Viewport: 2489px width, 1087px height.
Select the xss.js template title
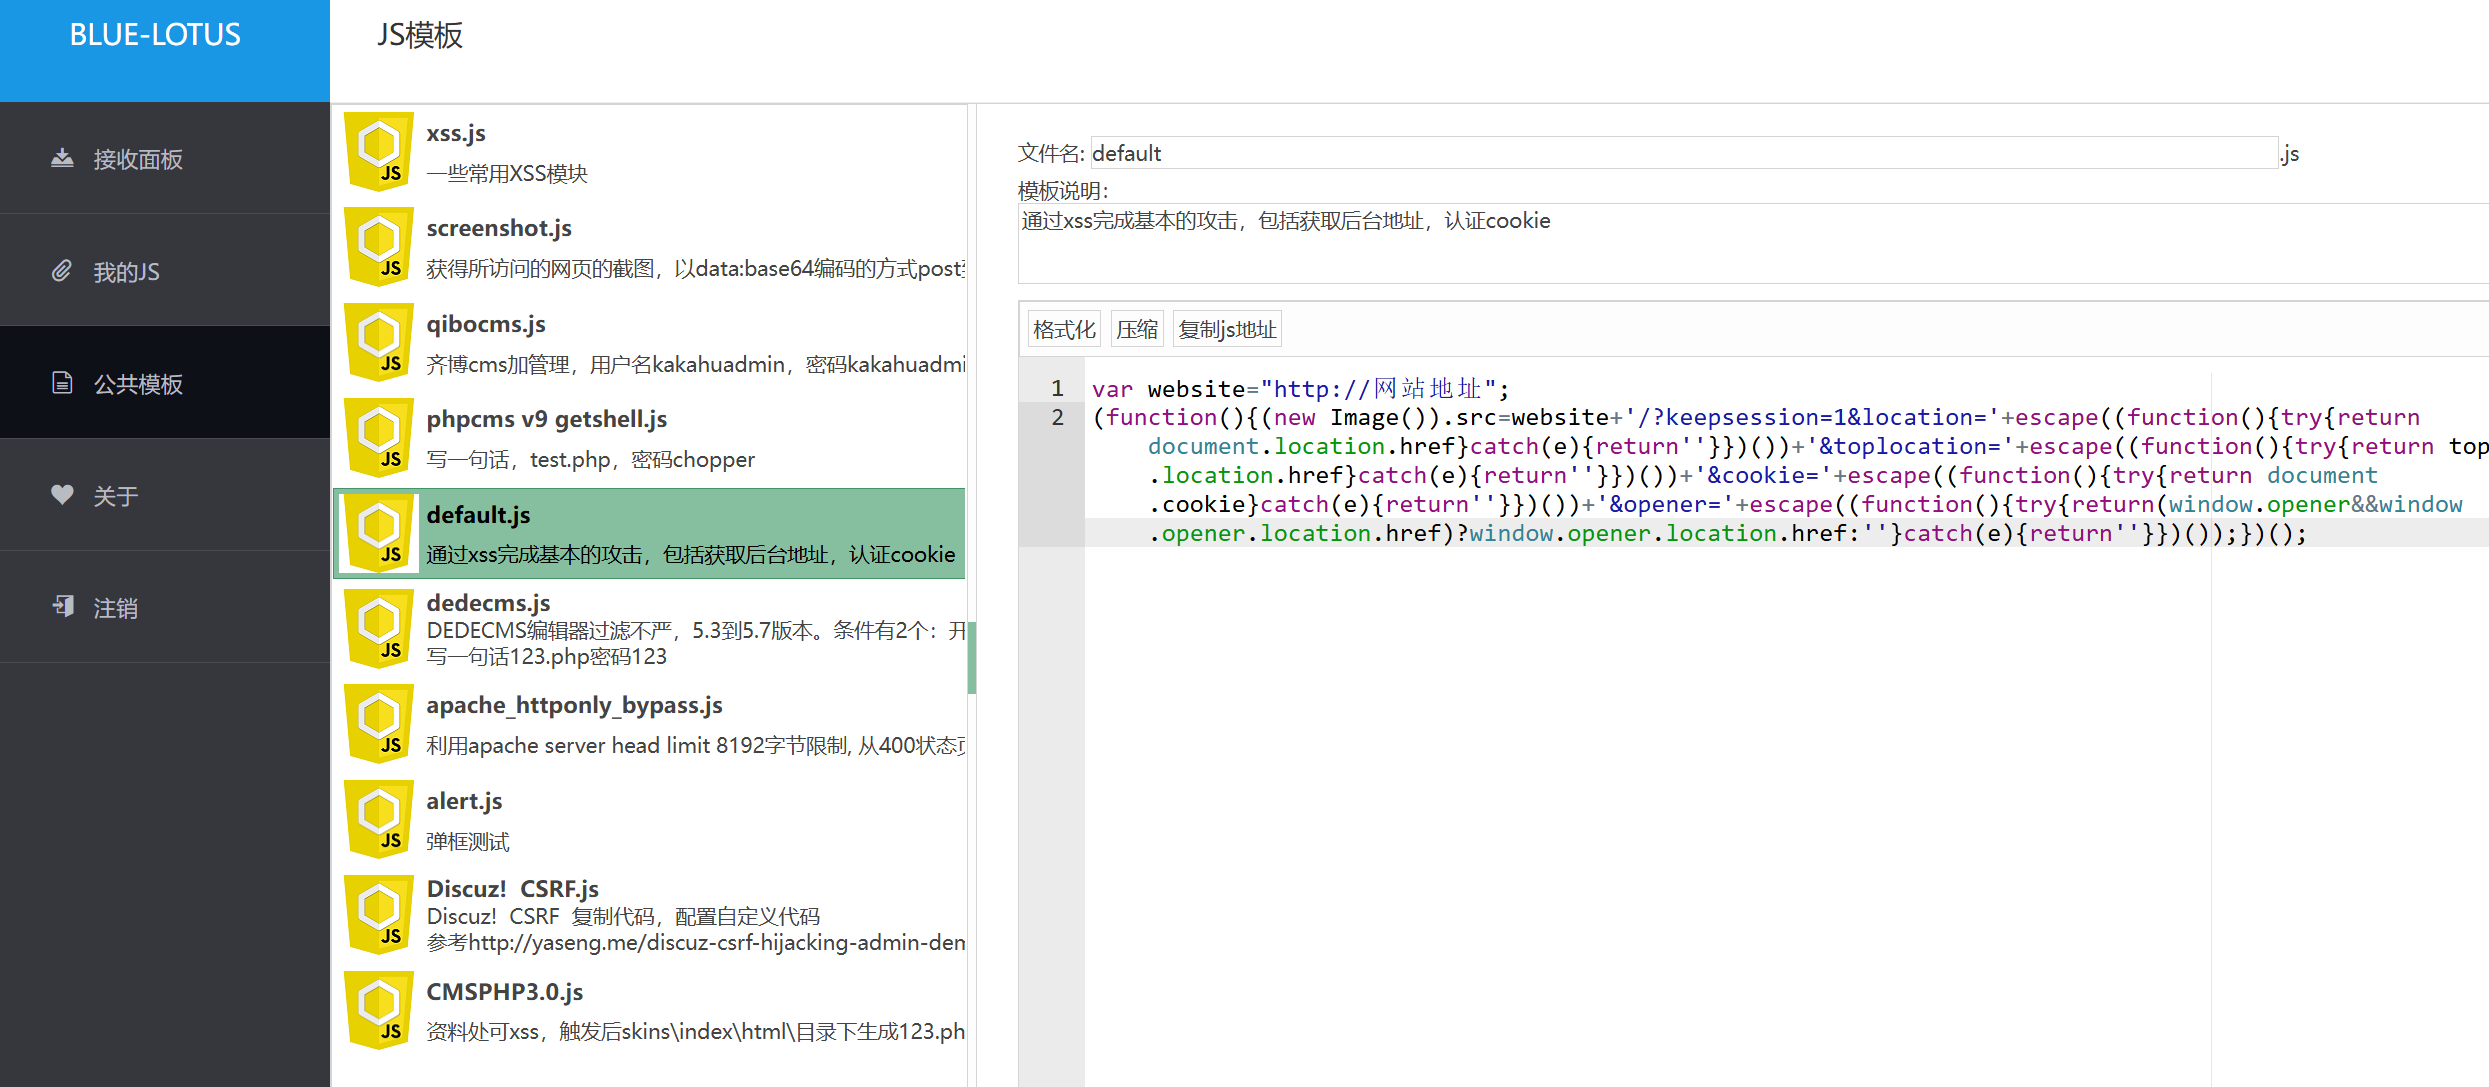pyautogui.click(x=456, y=133)
